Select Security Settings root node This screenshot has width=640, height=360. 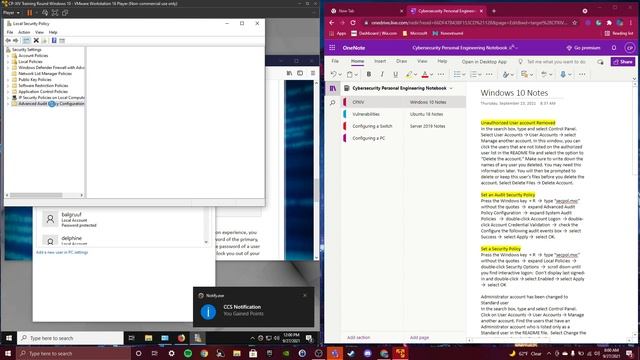(x=27, y=49)
